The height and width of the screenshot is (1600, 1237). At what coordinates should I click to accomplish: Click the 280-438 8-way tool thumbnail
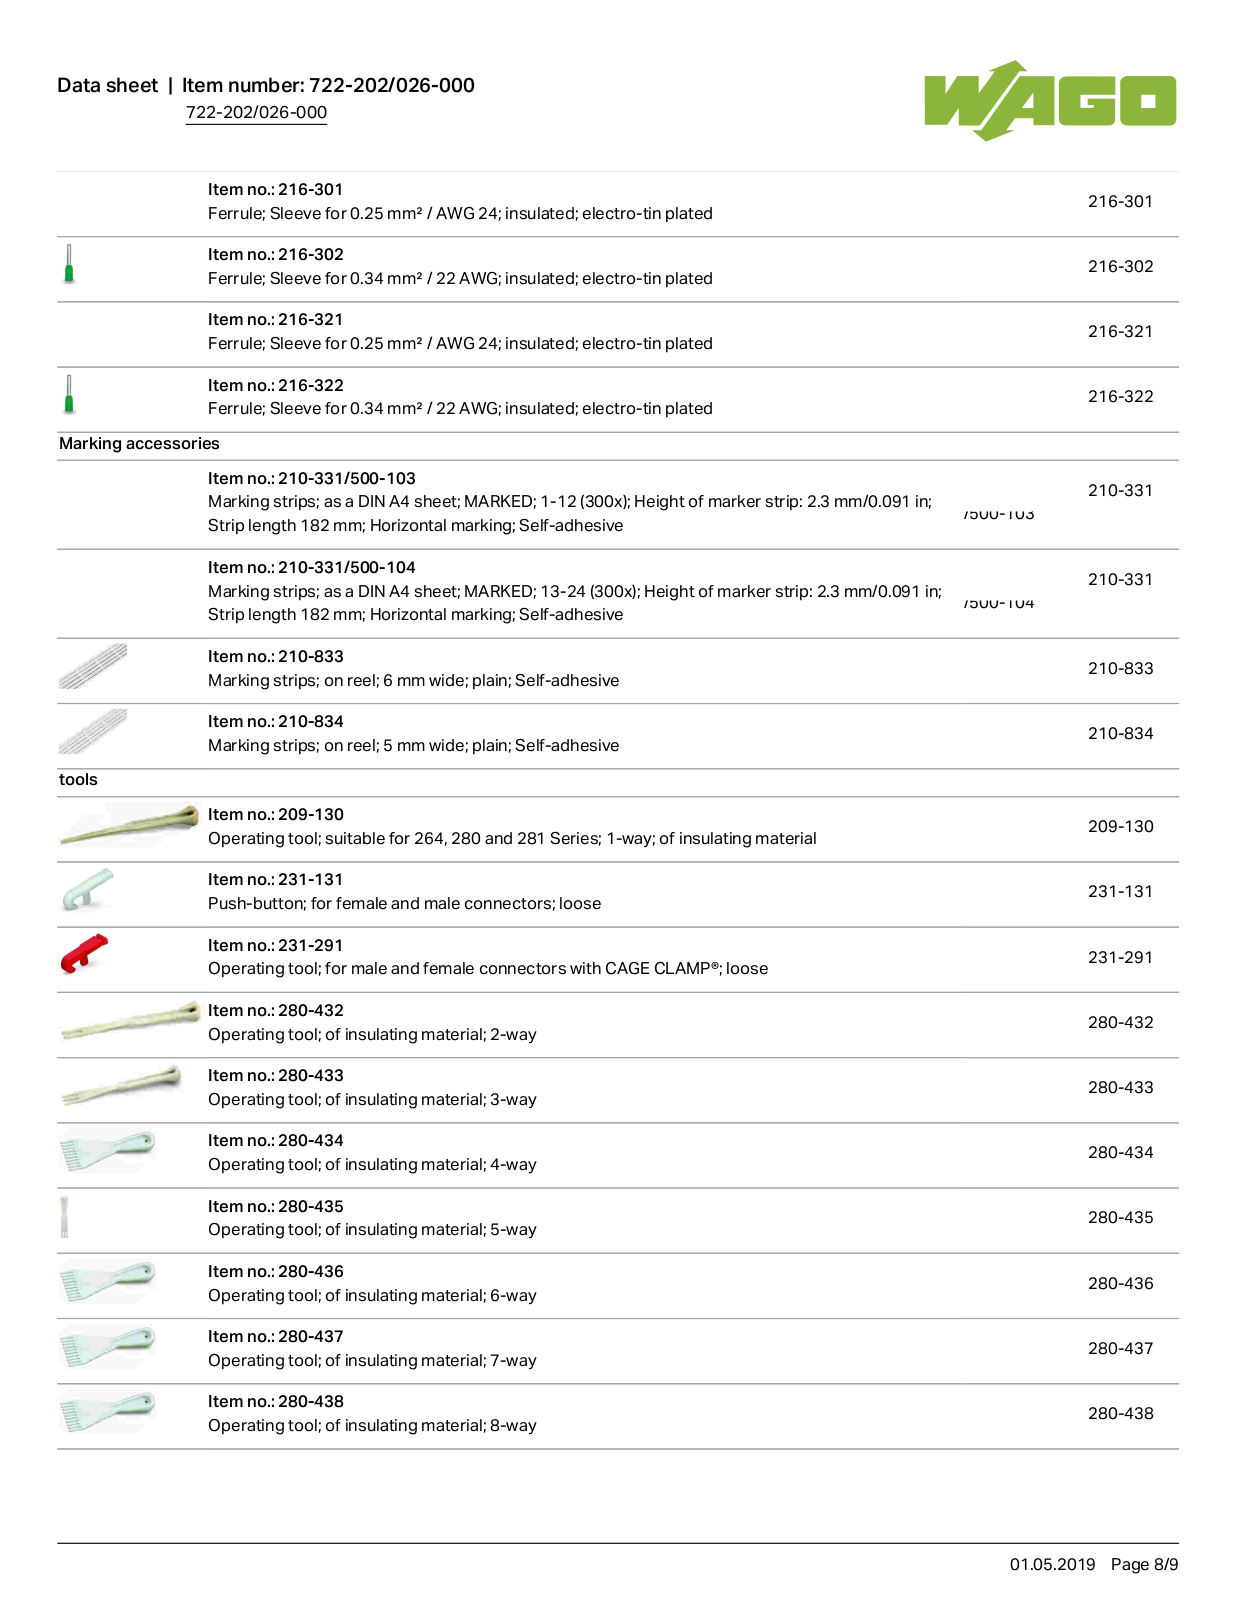click(x=107, y=1412)
